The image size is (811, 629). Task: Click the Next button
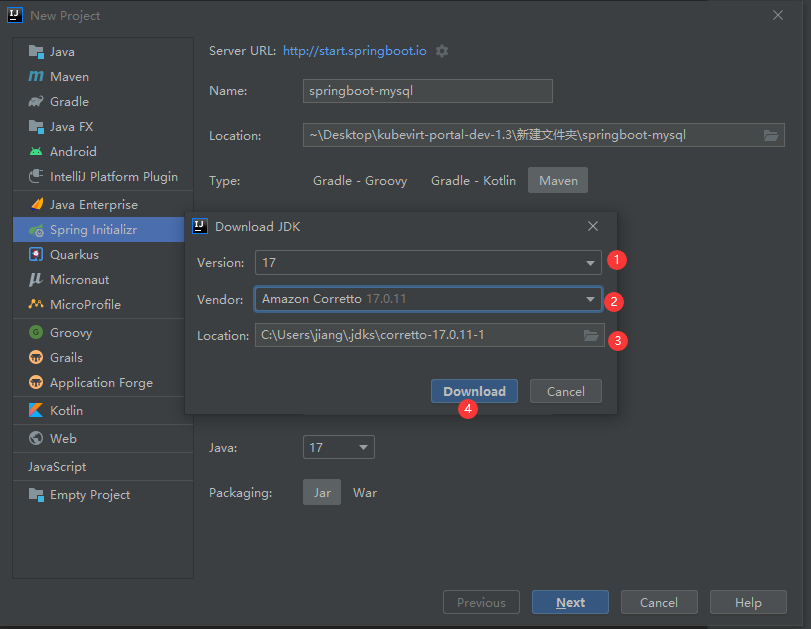(570, 602)
